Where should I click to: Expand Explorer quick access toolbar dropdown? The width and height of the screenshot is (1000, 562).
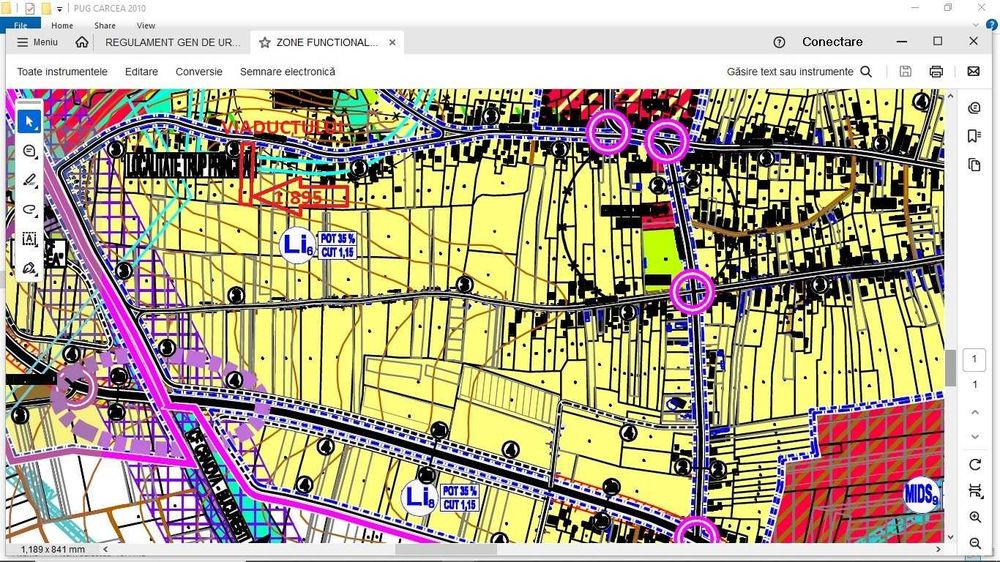tap(59, 9)
